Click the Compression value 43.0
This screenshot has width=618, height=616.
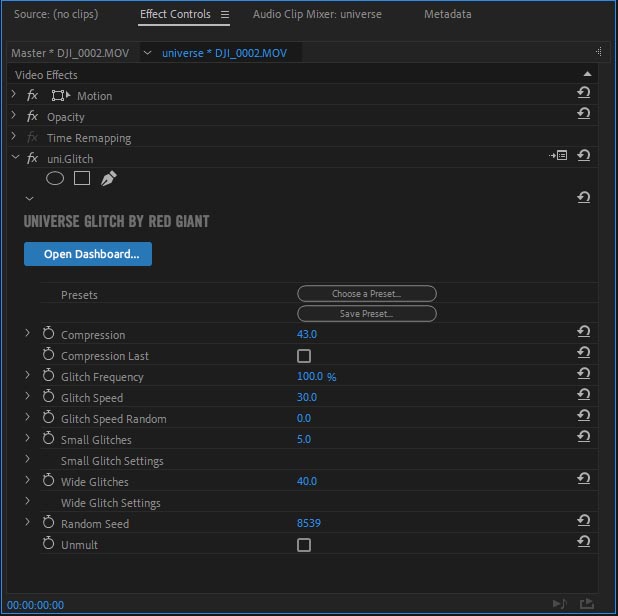[x=307, y=334]
